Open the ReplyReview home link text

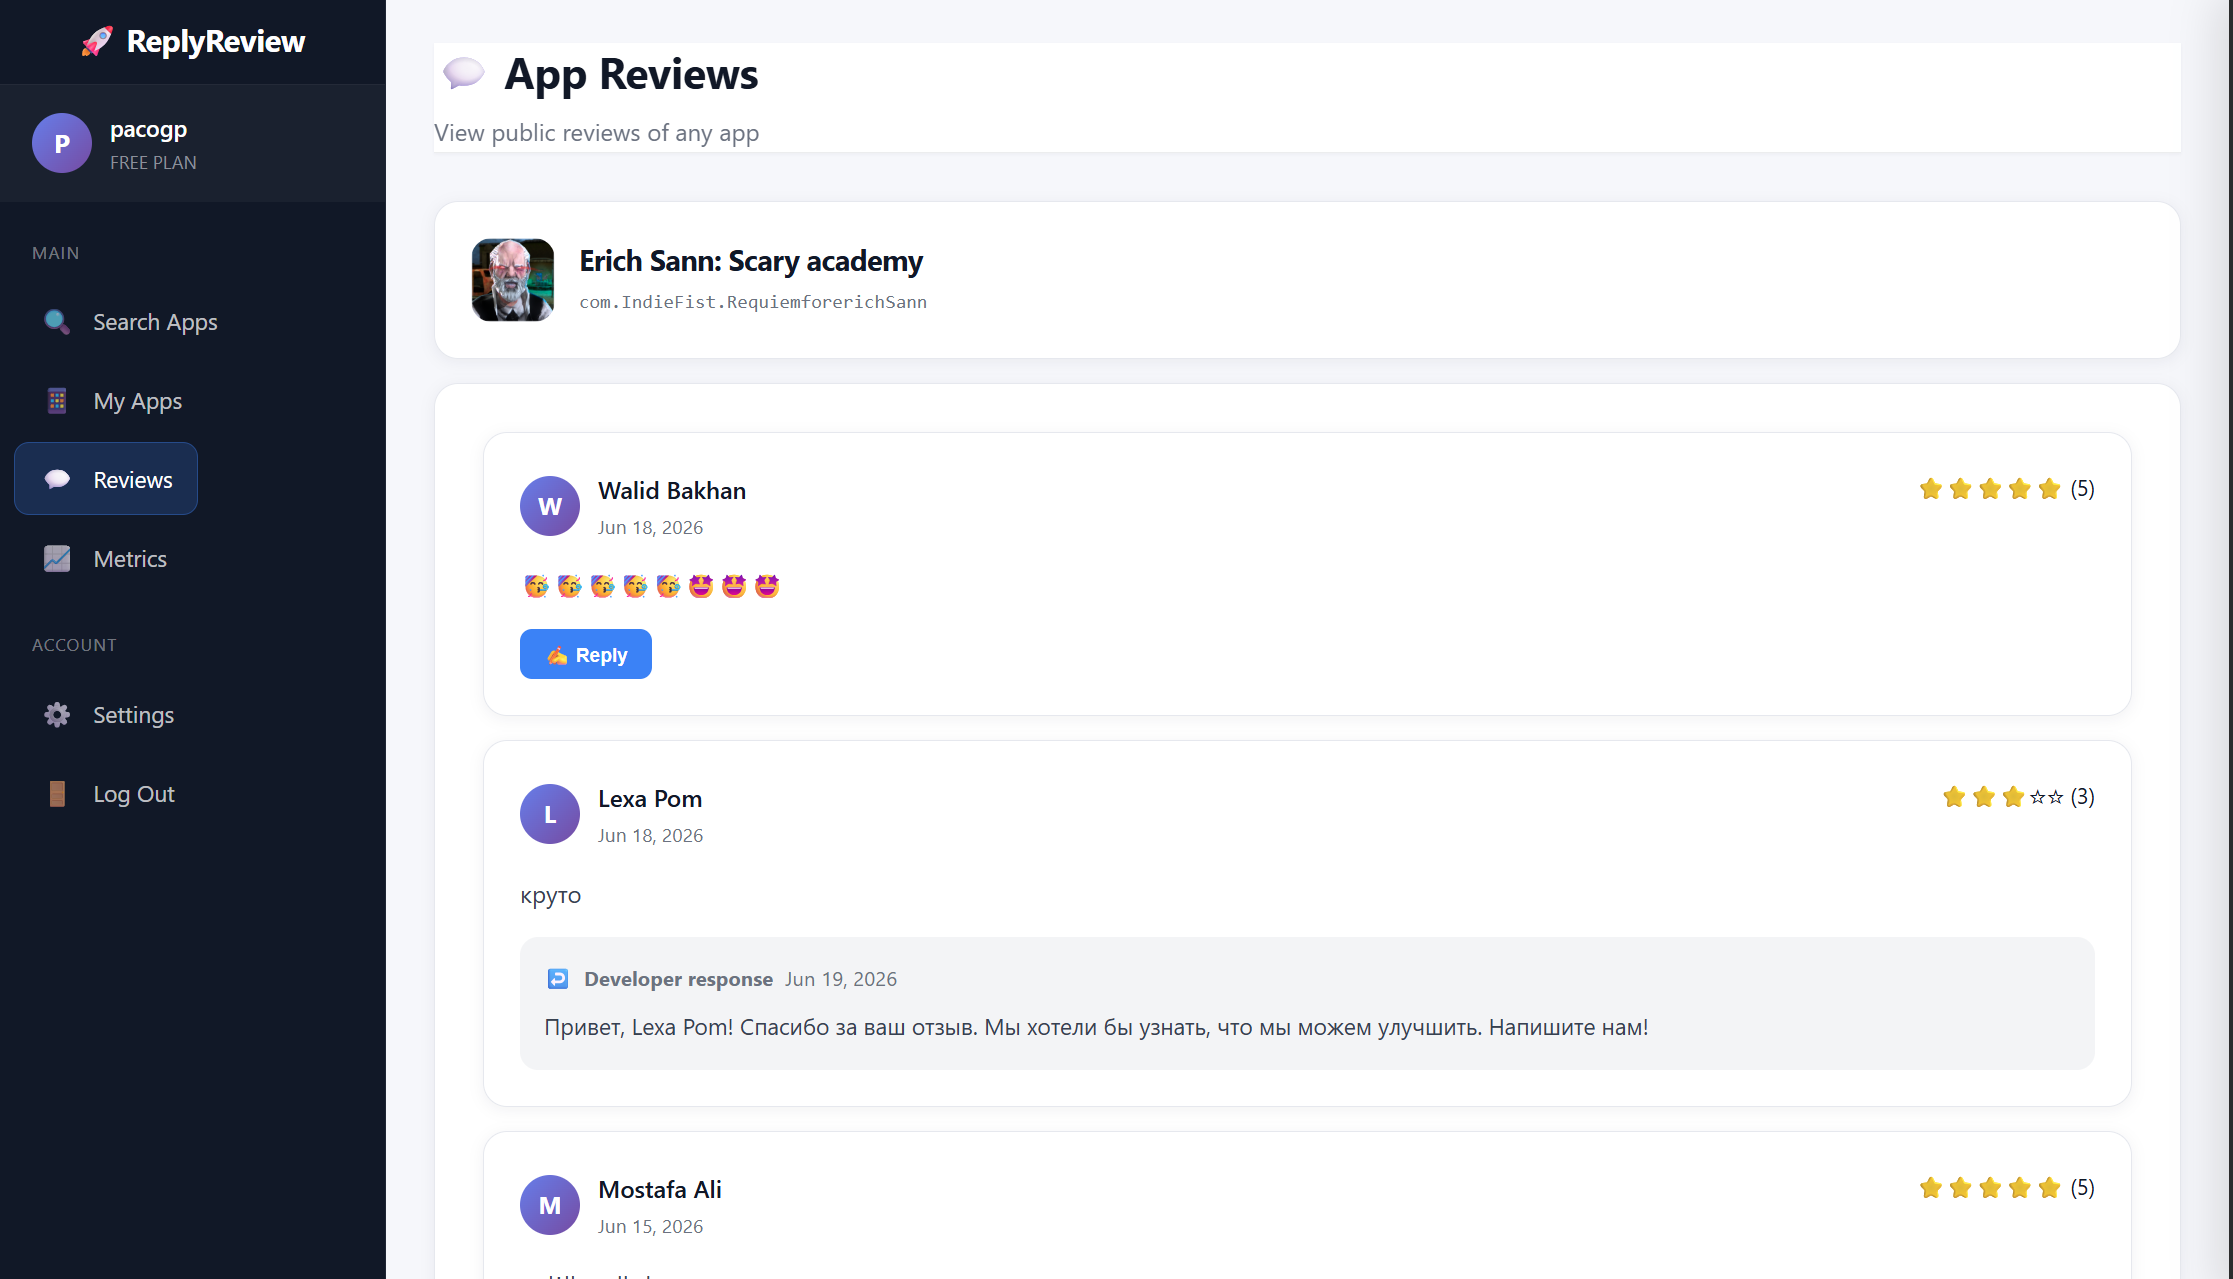click(215, 42)
